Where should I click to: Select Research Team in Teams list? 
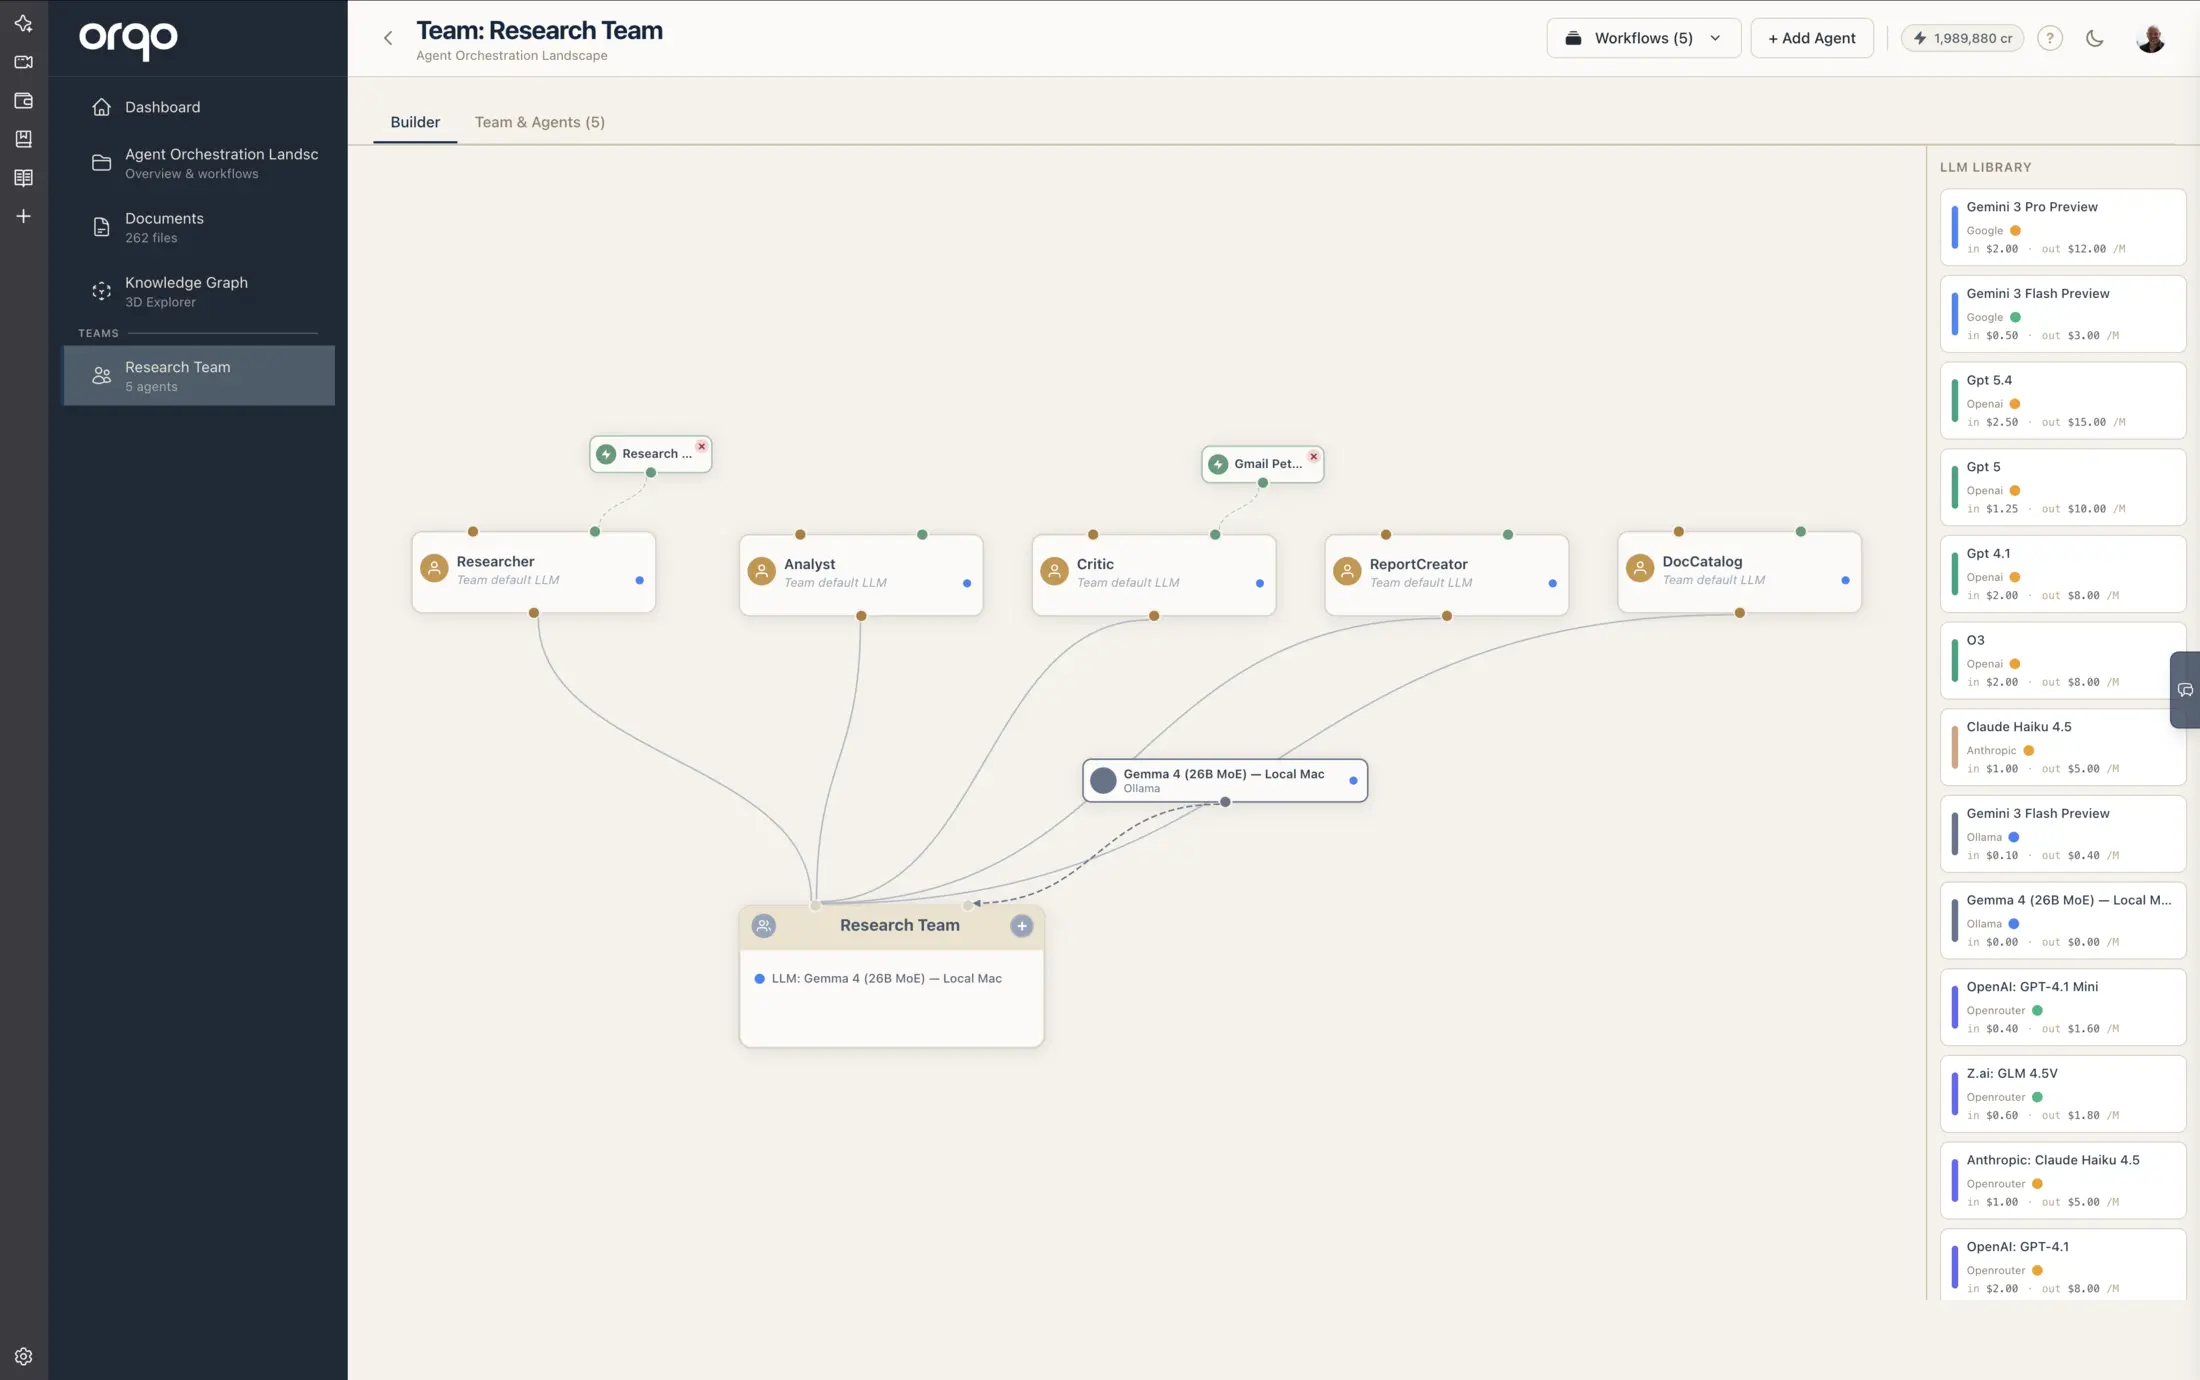199,376
